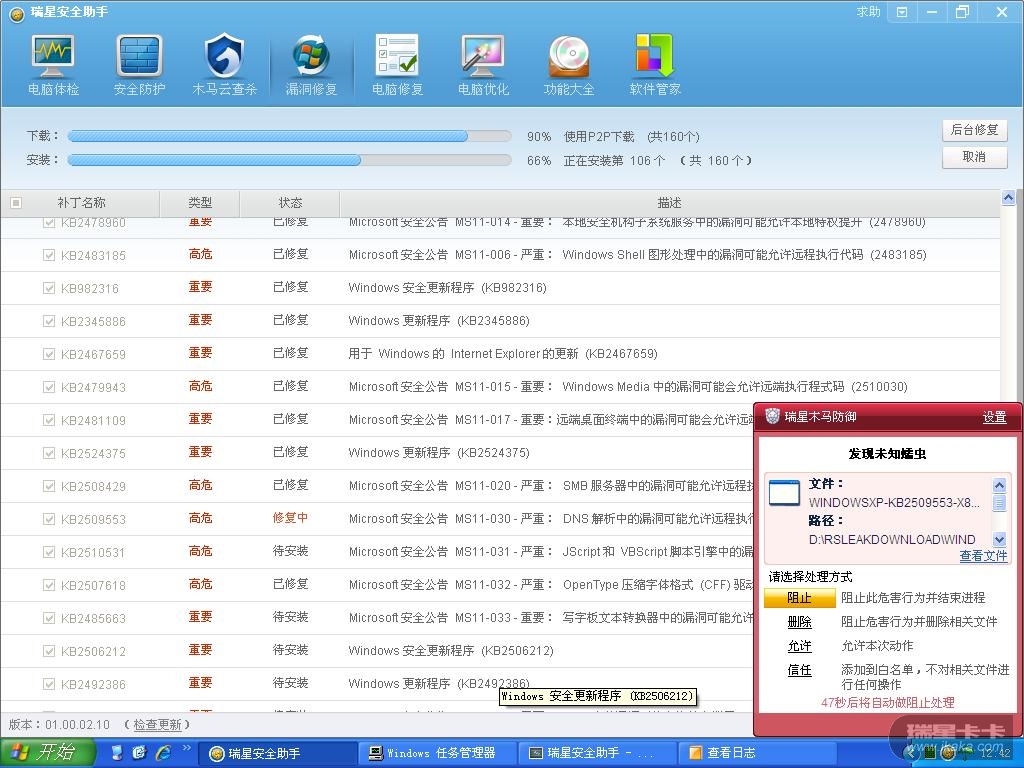This screenshot has width=1024, height=768.
Task: Open the title bar dropdown menu button
Action: [902, 12]
